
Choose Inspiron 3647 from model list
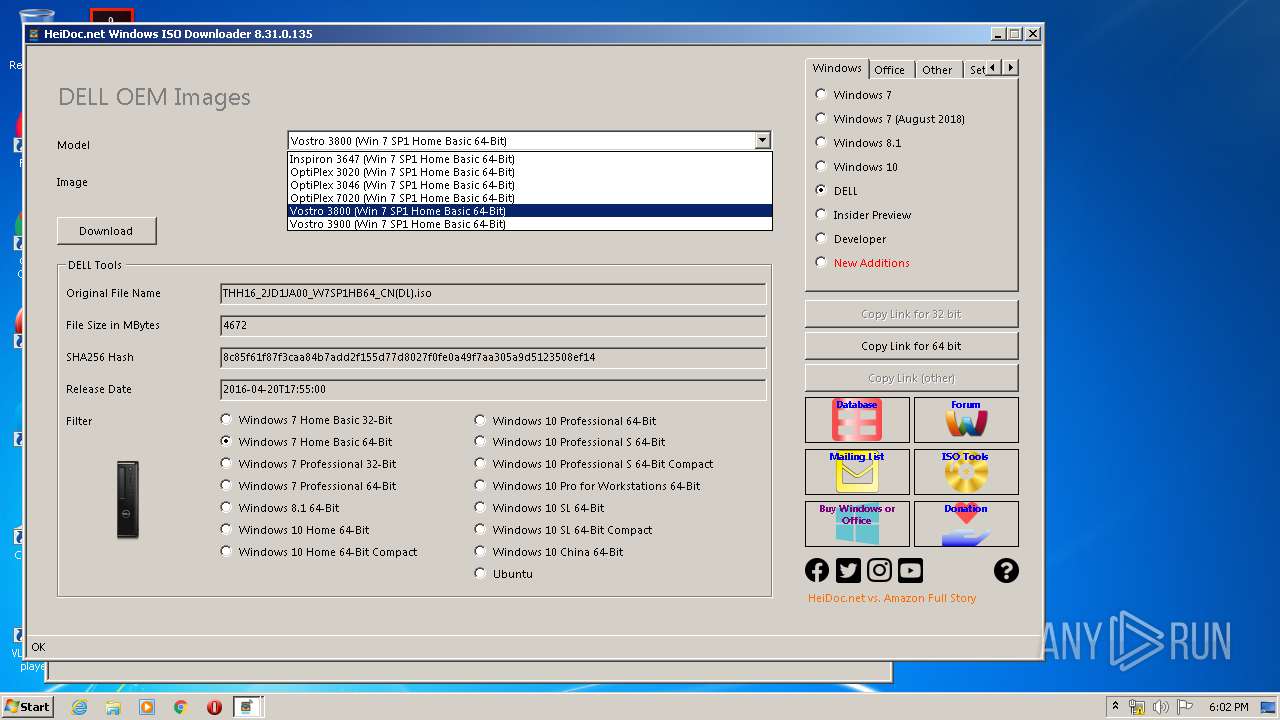pyautogui.click(x=530, y=159)
